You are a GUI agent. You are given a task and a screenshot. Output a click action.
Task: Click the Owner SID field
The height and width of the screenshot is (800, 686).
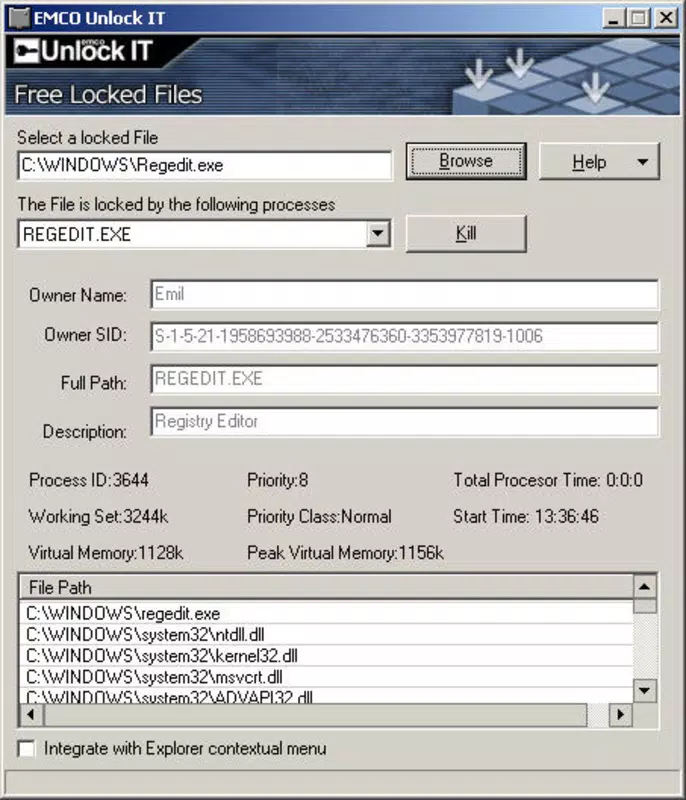pyautogui.click(x=404, y=337)
